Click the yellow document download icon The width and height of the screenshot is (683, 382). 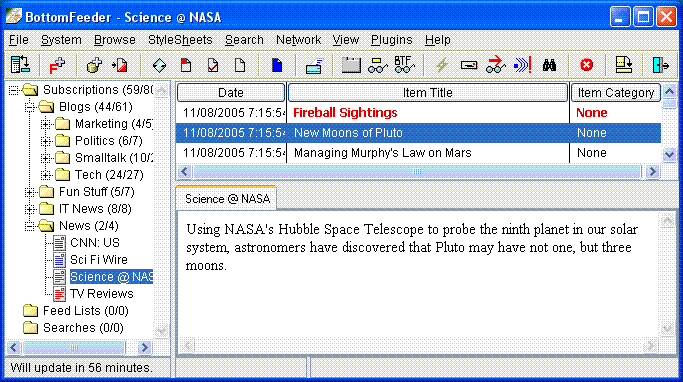pos(623,65)
